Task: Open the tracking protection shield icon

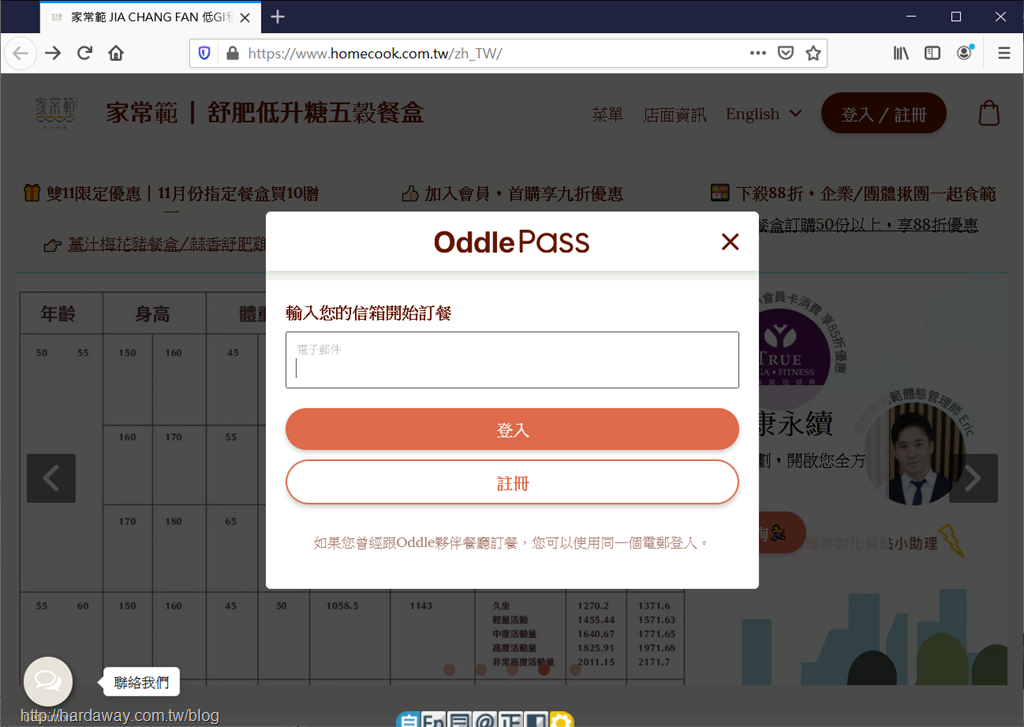Action: tap(204, 53)
